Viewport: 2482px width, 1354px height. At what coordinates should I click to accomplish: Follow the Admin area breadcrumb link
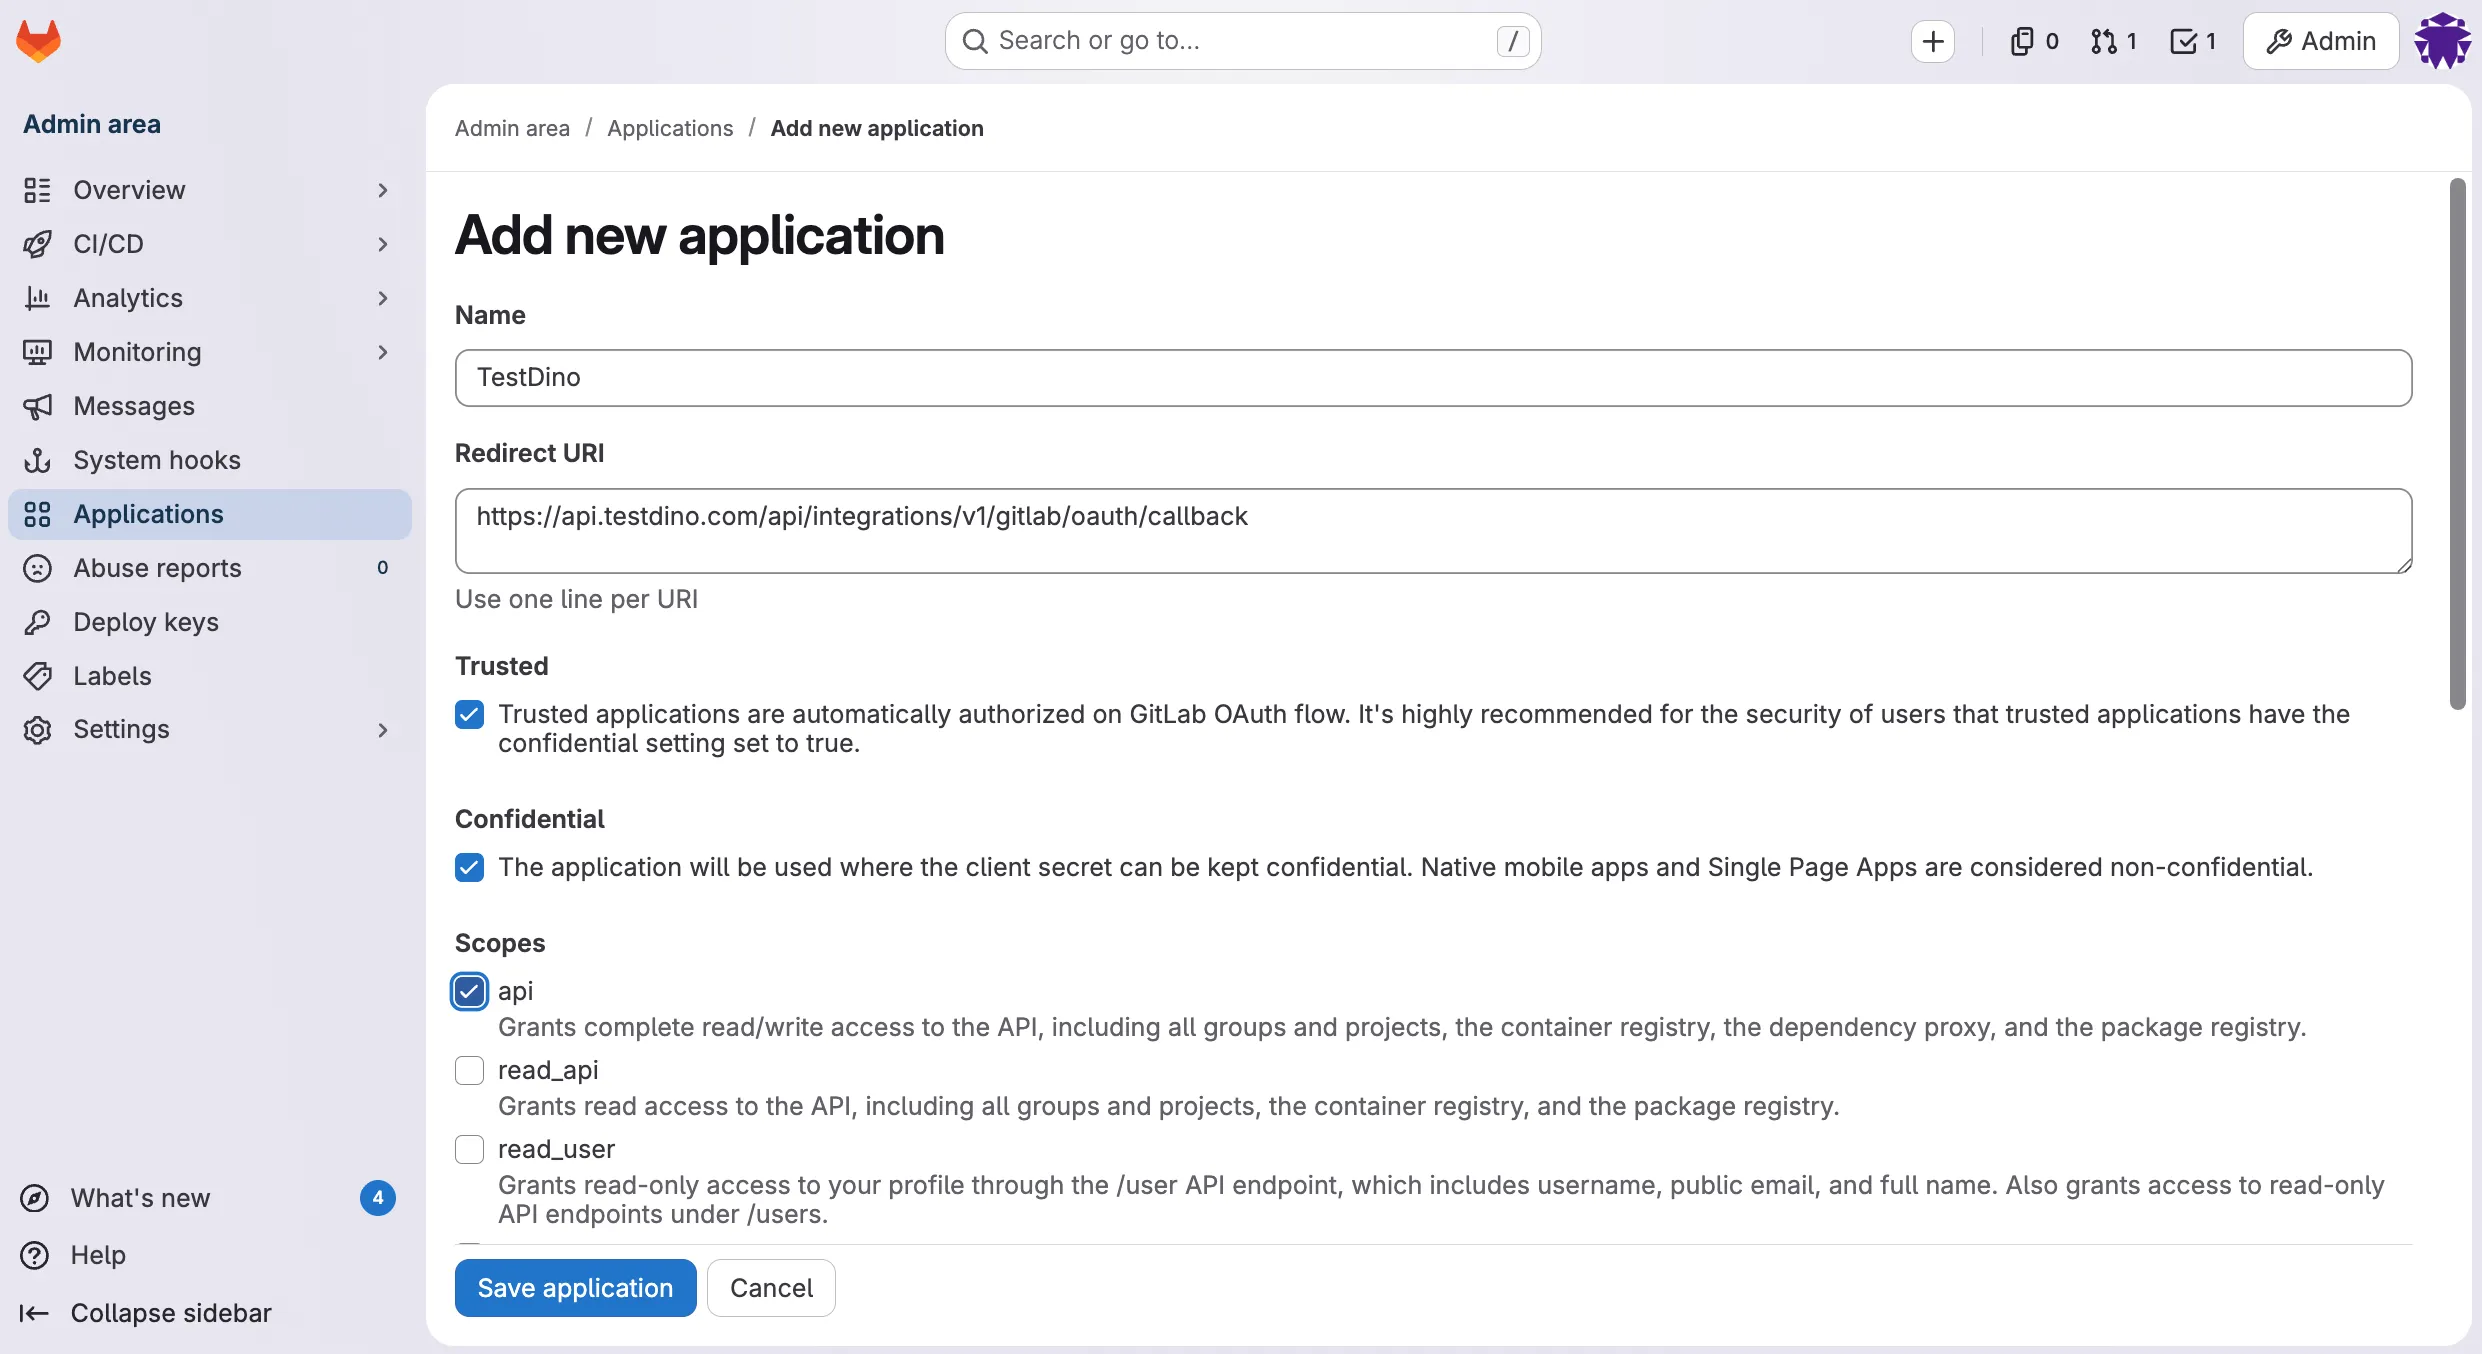pyautogui.click(x=512, y=128)
